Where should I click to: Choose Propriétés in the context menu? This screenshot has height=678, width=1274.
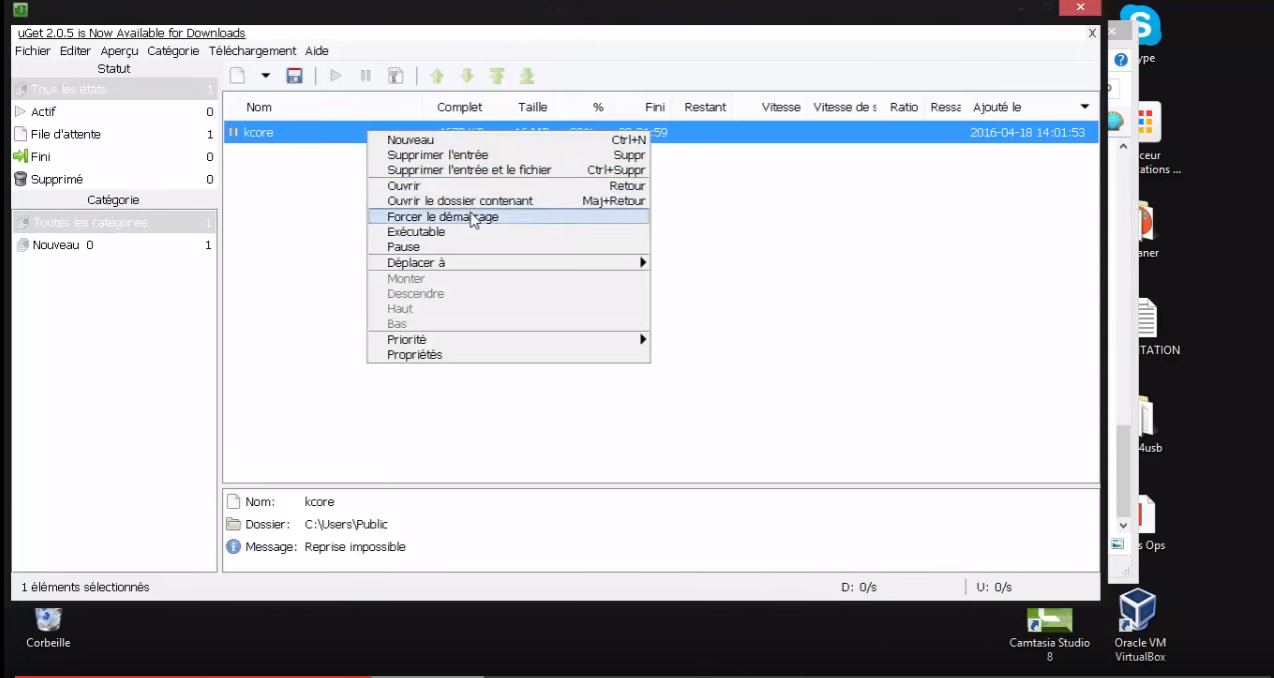tap(509, 355)
